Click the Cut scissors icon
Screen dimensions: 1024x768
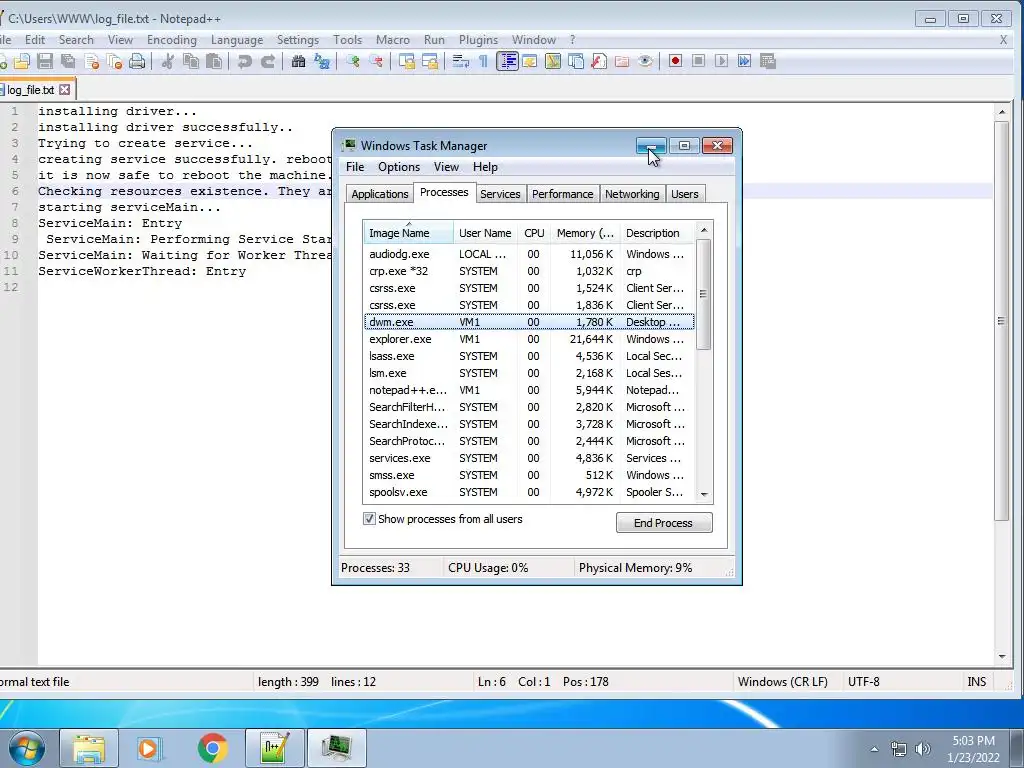click(x=168, y=61)
